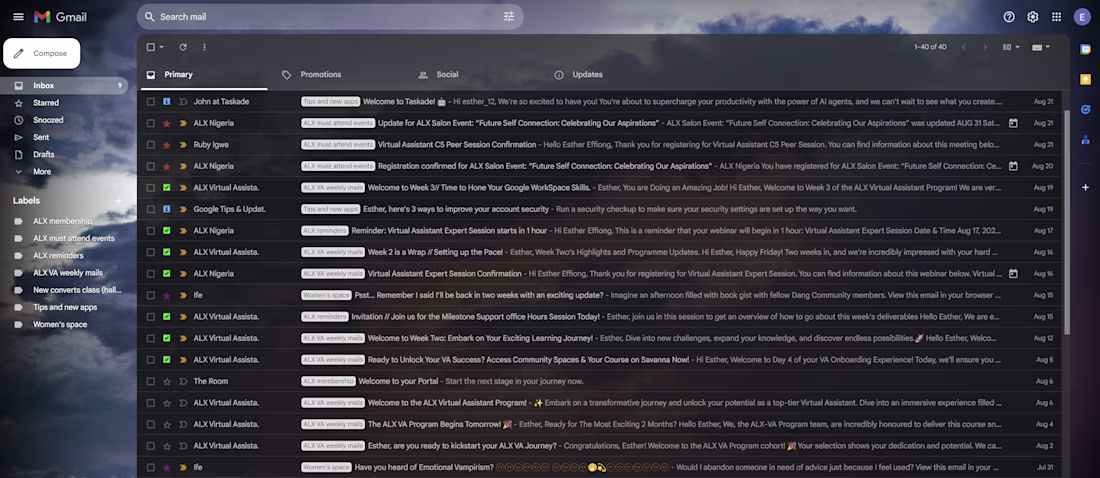Click the mail list vertical scrollbar

1066,221
